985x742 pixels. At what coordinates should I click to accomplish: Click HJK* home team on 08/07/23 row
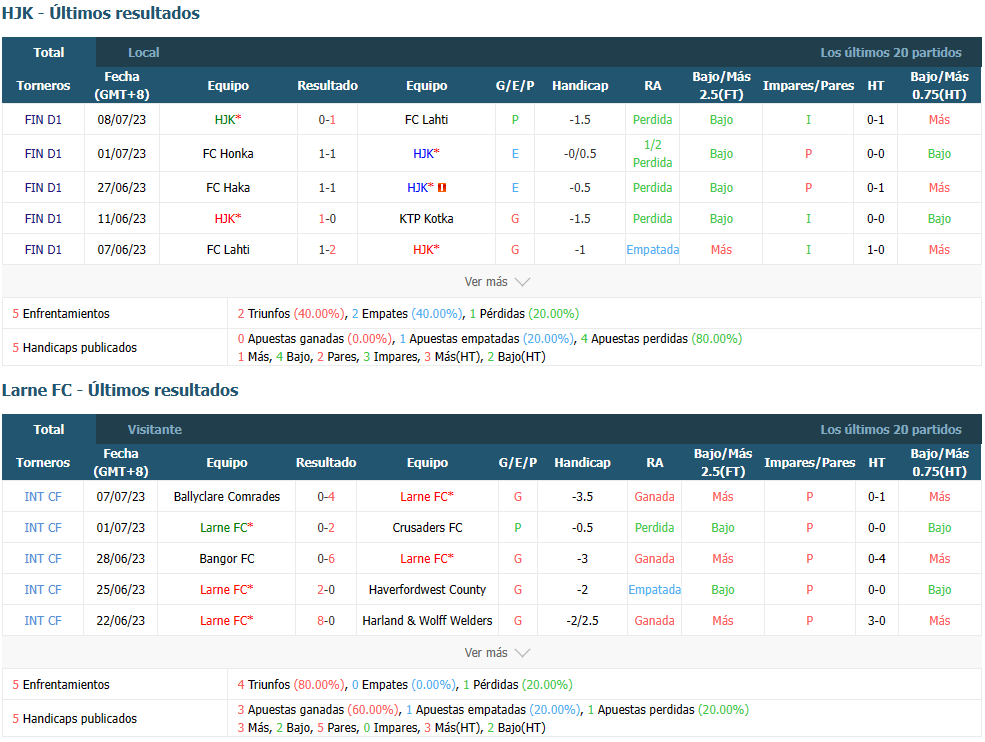(x=228, y=120)
